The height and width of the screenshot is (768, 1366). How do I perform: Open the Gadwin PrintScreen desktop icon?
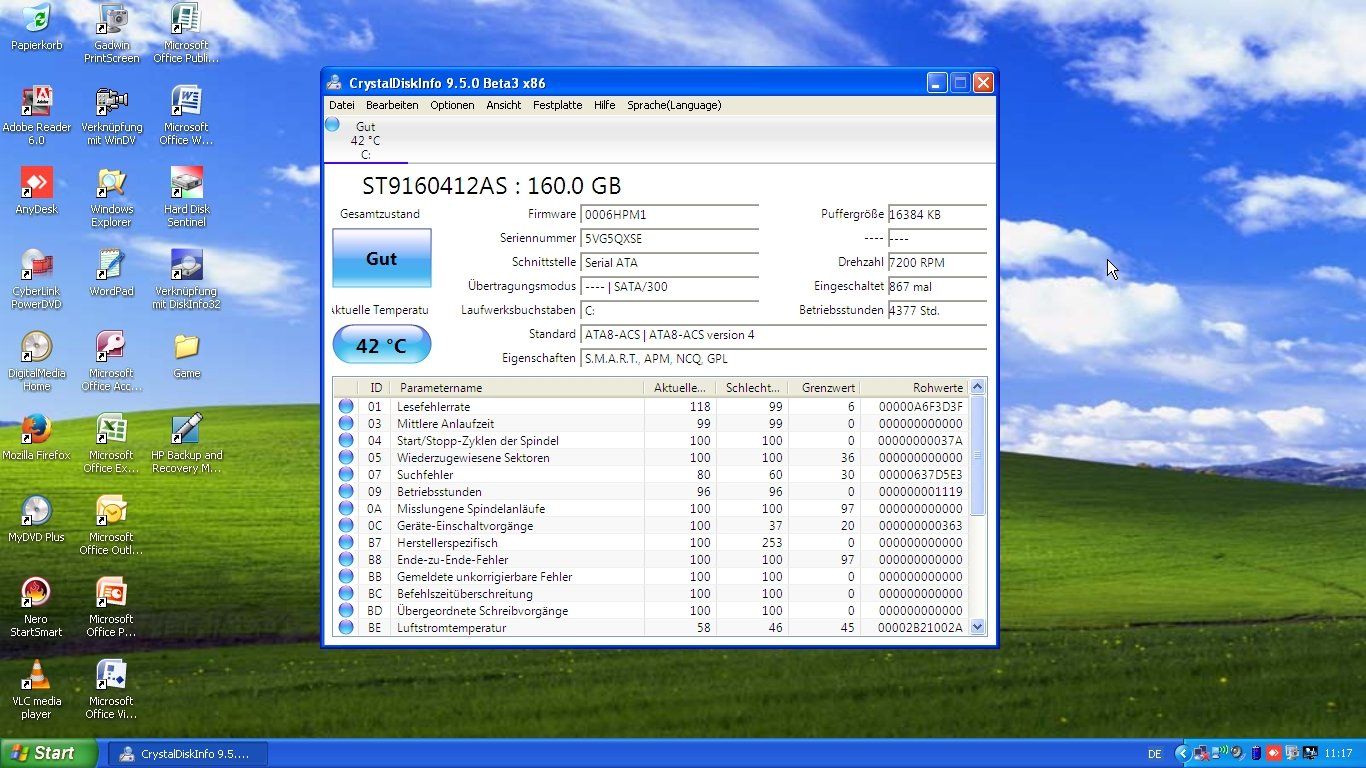coord(111,33)
